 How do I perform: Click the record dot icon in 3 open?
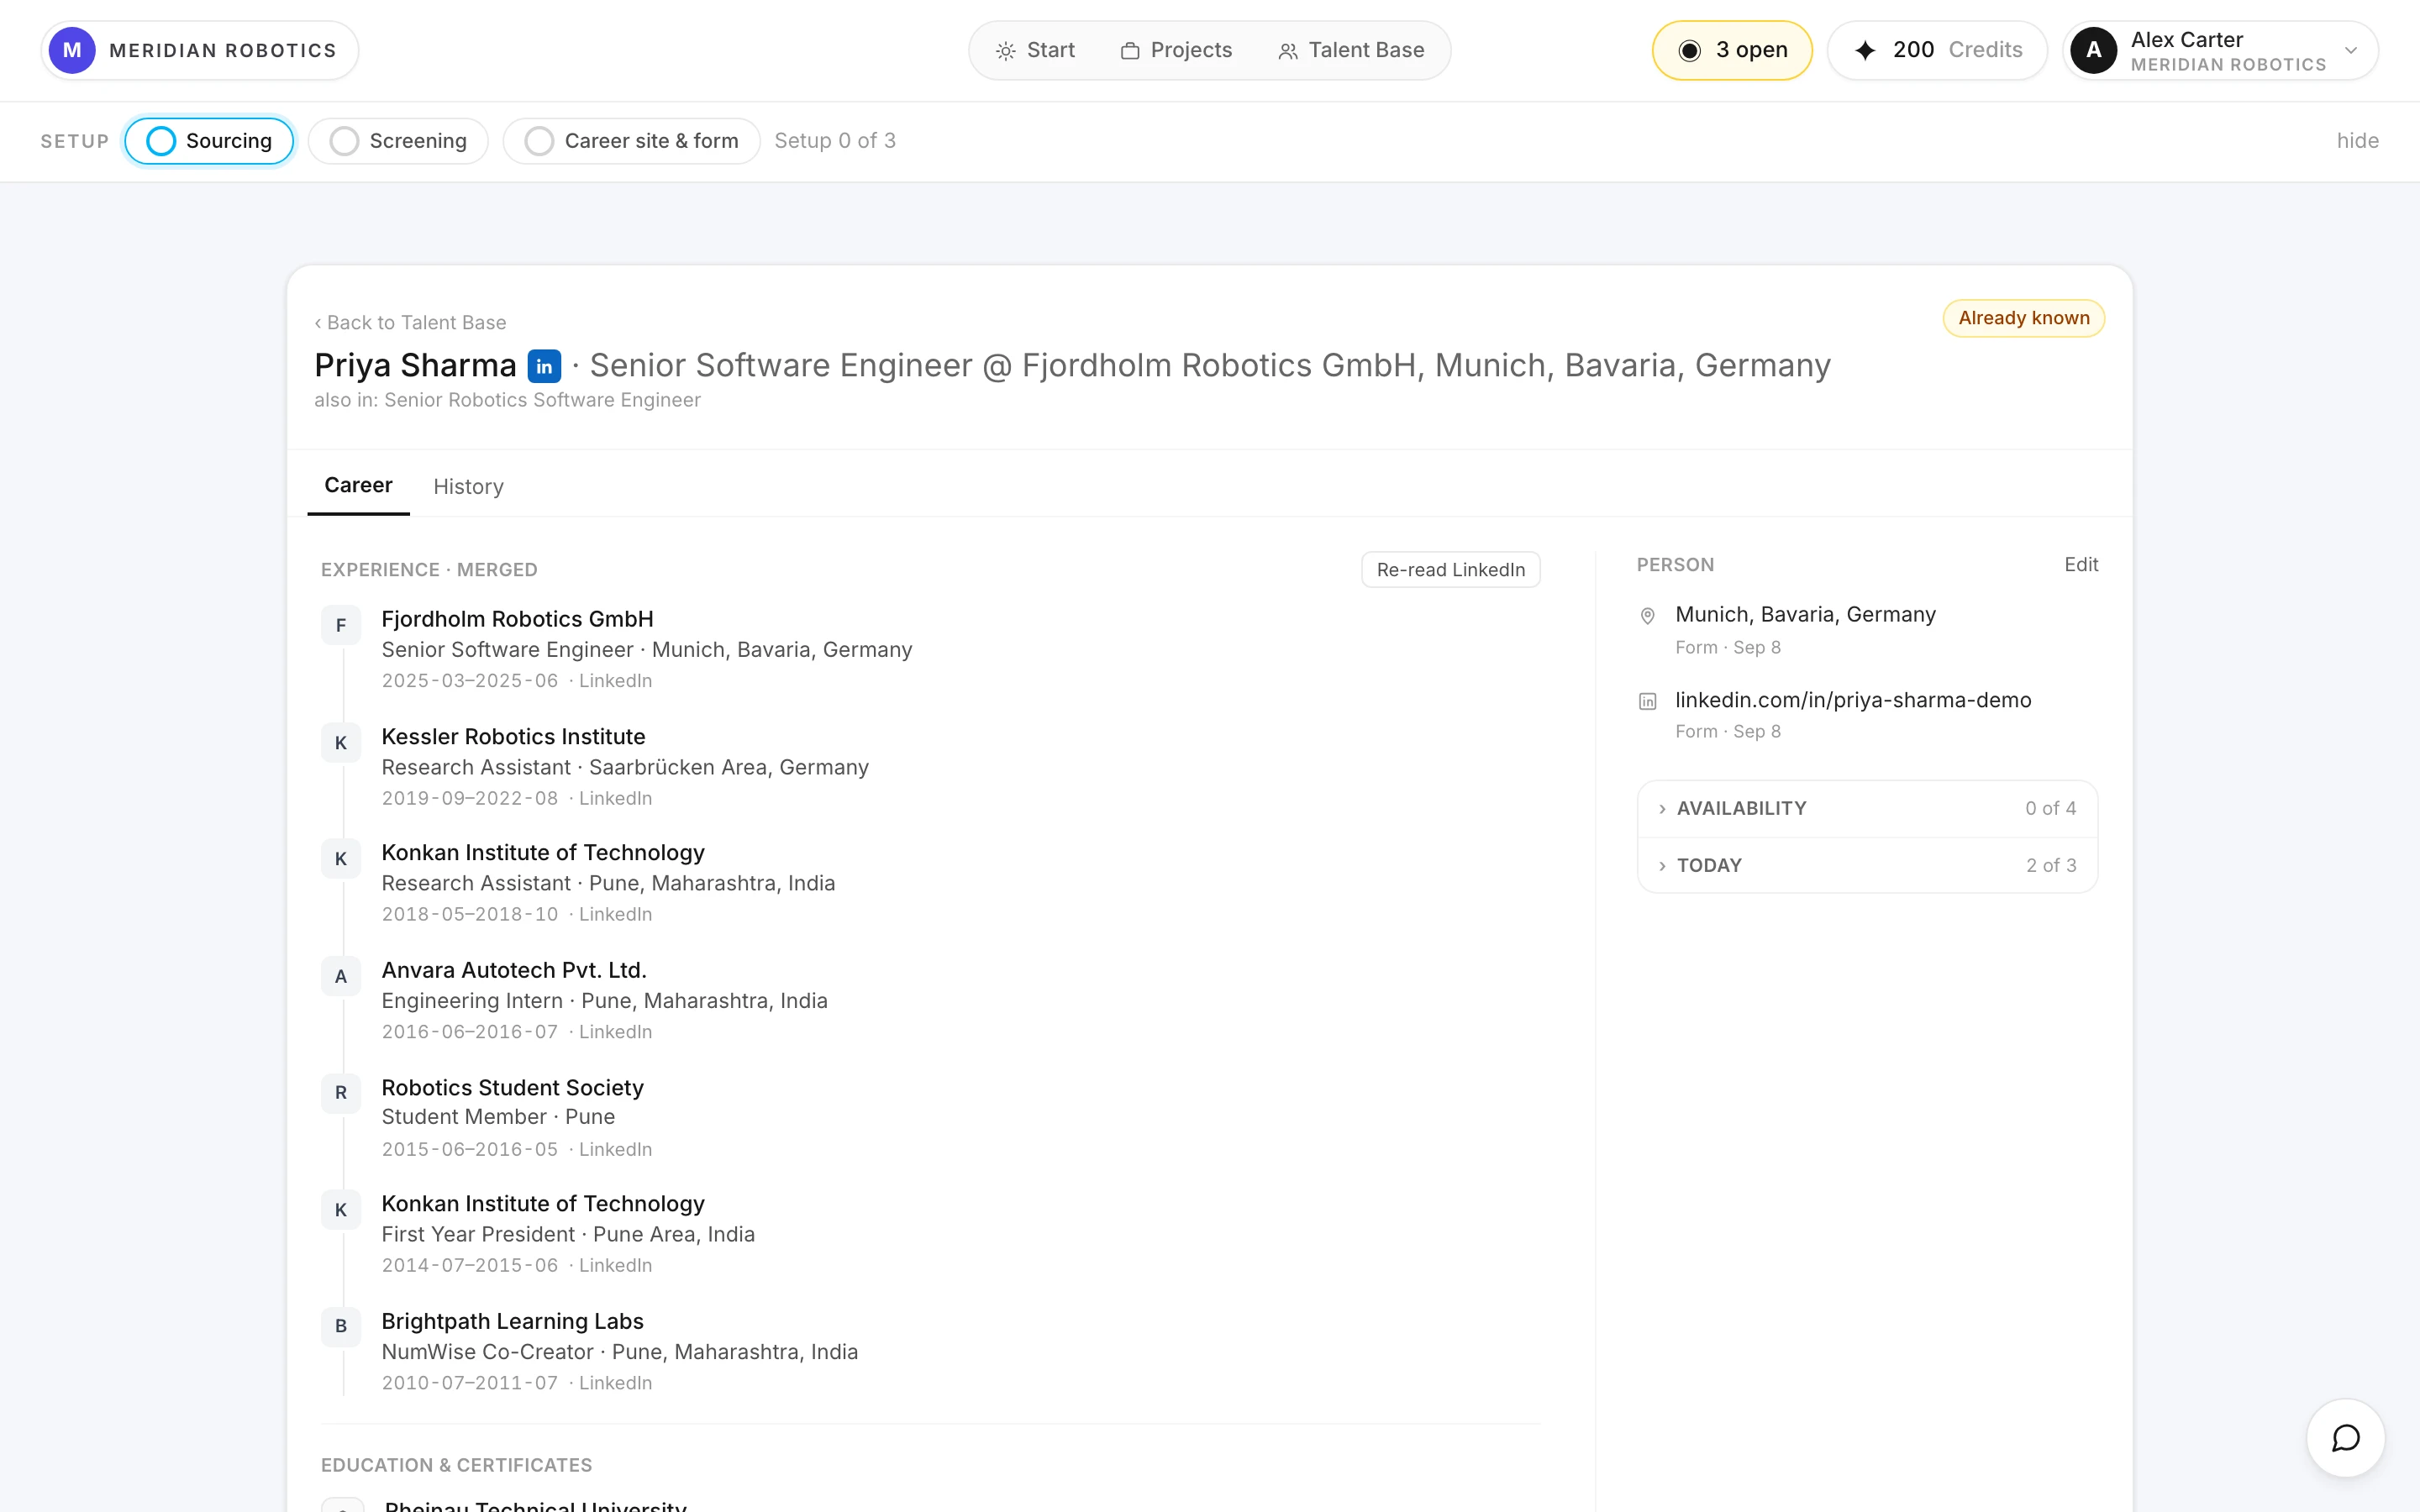(x=1689, y=50)
